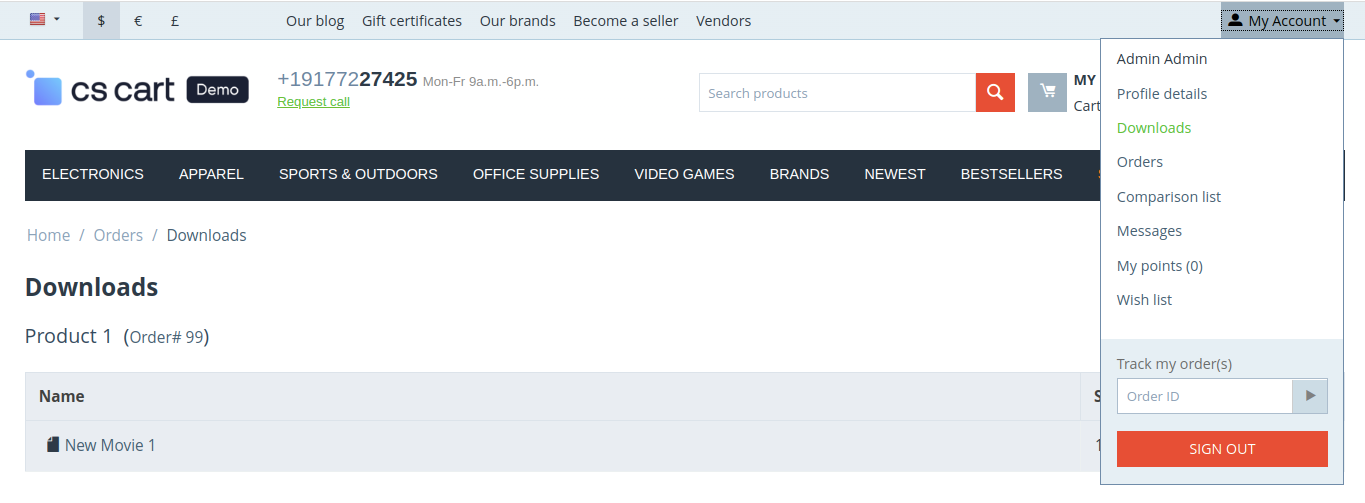Screen dimensions: 1365x503
Task: Go to Our brands page
Action: click(518, 21)
